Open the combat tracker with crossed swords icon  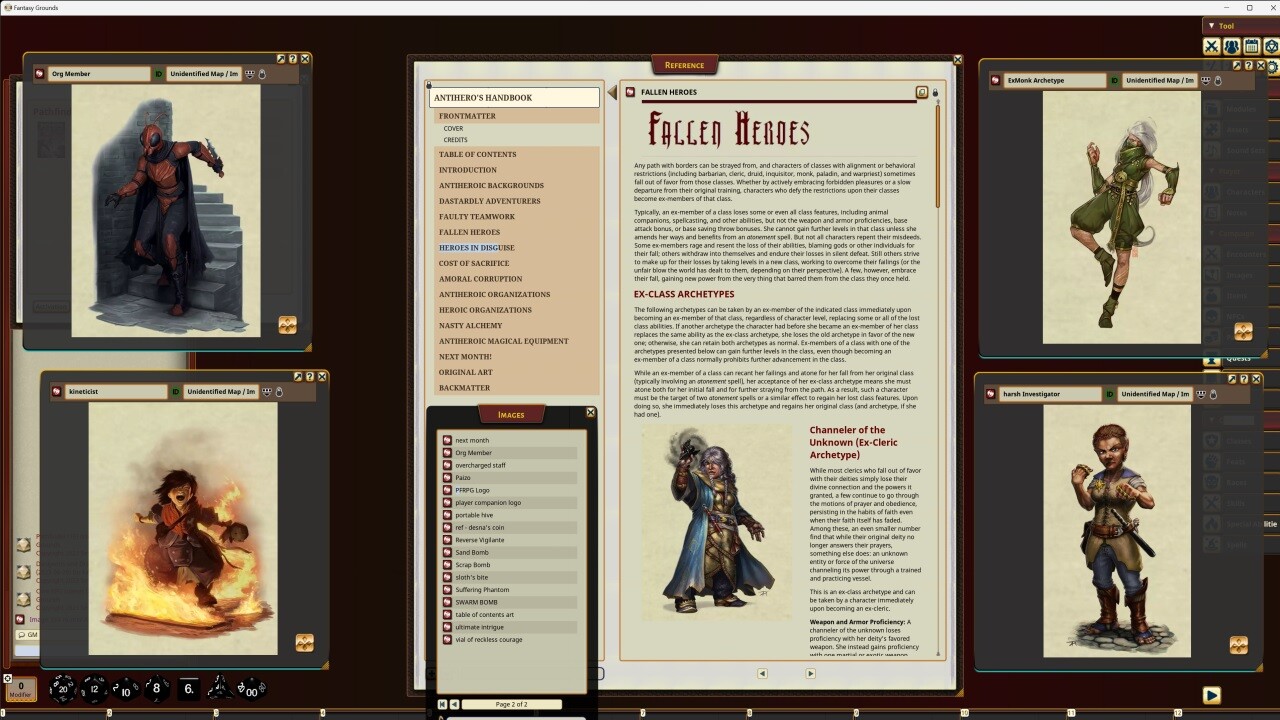[1211, 46]
